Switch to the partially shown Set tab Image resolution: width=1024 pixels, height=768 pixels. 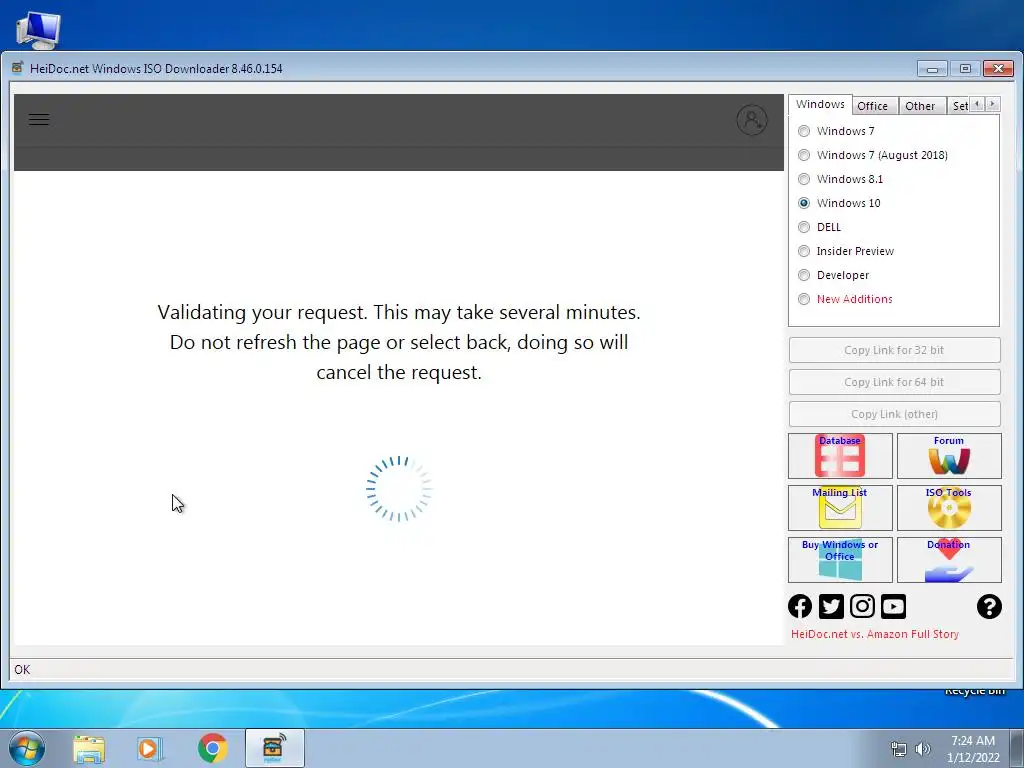[959, 106]
